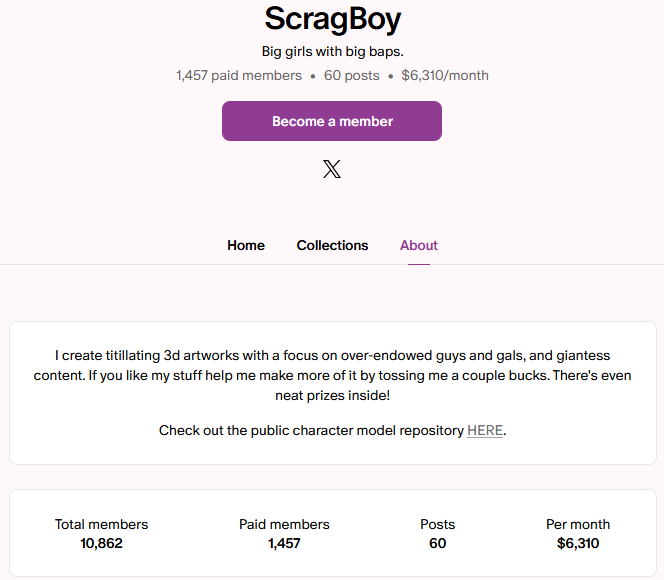
Task: Click '60 posts' in the header line
Action: click(x=351, y=75)
